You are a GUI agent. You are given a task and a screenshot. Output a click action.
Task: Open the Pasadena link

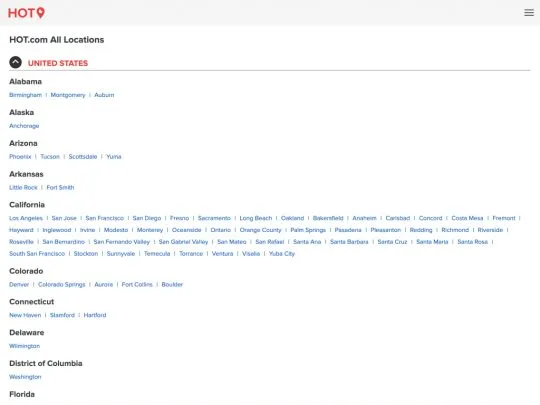(x=348, y=230)
